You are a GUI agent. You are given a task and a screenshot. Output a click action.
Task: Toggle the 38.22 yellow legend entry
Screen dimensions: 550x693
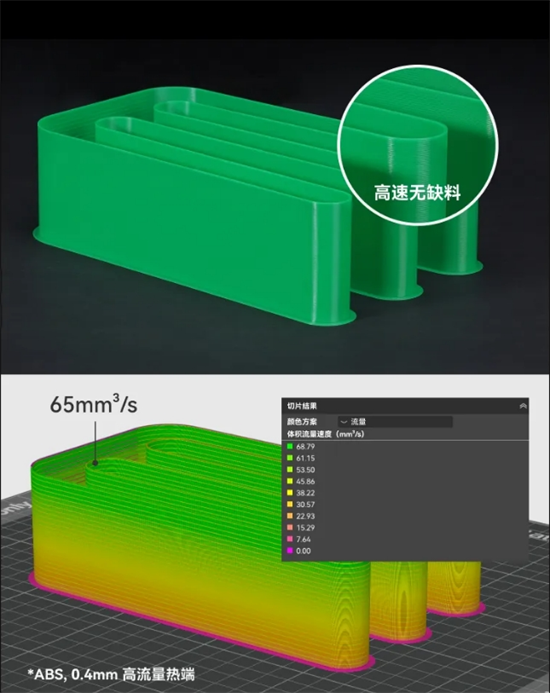coord(301,493)
